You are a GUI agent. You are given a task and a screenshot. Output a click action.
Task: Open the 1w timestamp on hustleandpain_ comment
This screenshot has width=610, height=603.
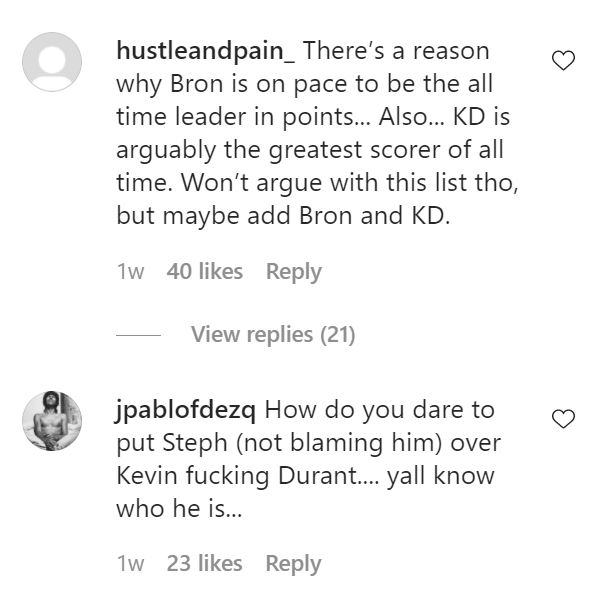(x=130, y=271)
